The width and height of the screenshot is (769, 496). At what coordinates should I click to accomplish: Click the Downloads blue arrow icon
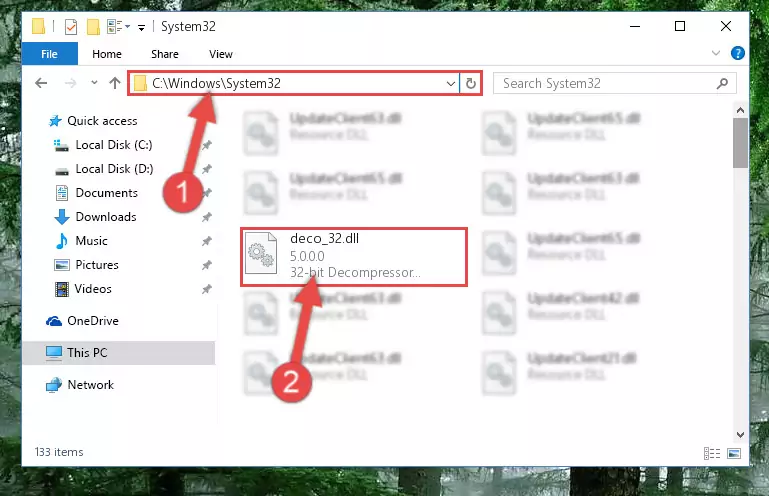[x=61, y=217]
